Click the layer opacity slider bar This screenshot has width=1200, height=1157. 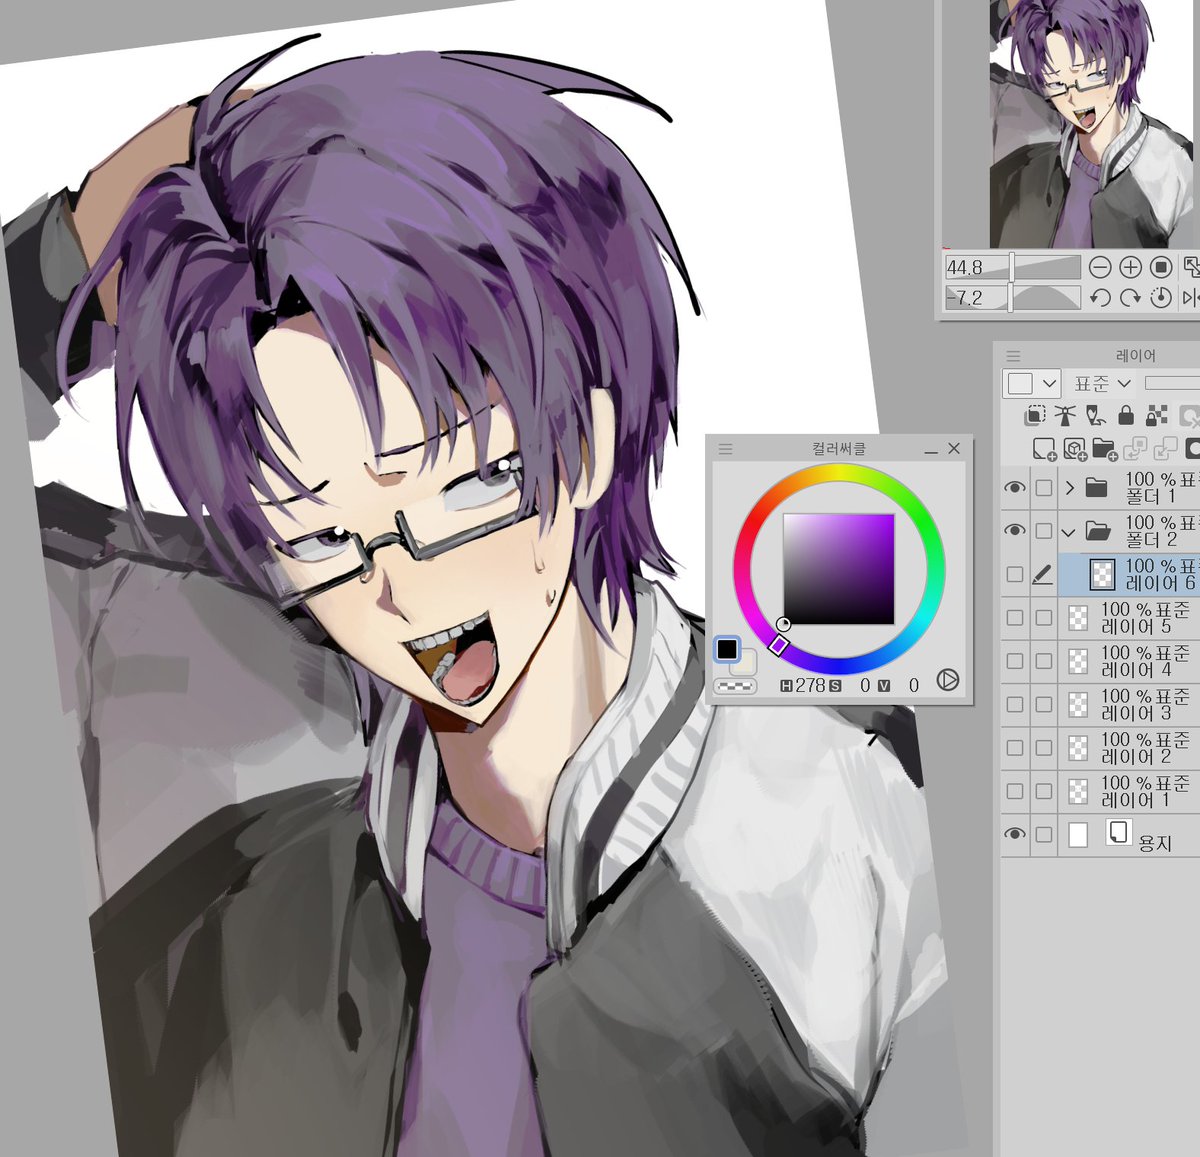click(1172, 383)
